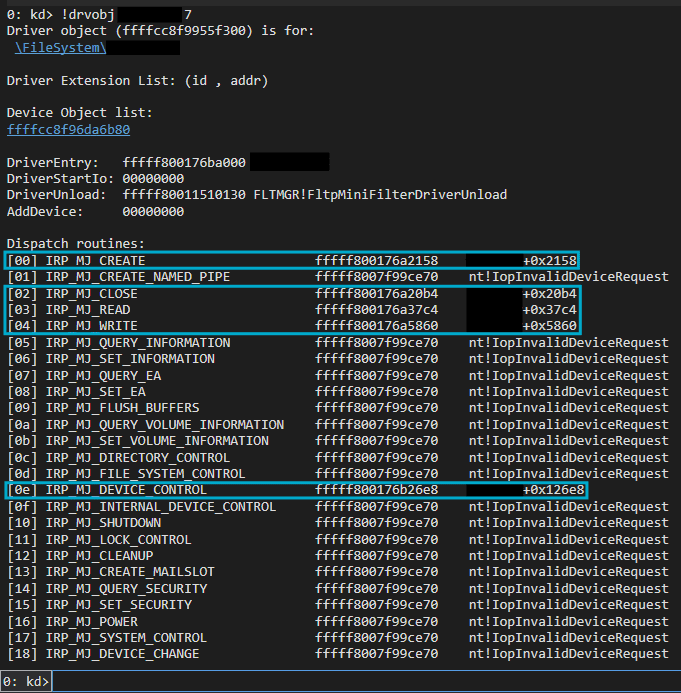
Task: Click the 'Device Object list:' heading
Action: pyautogui.click(x=80, y=113)
